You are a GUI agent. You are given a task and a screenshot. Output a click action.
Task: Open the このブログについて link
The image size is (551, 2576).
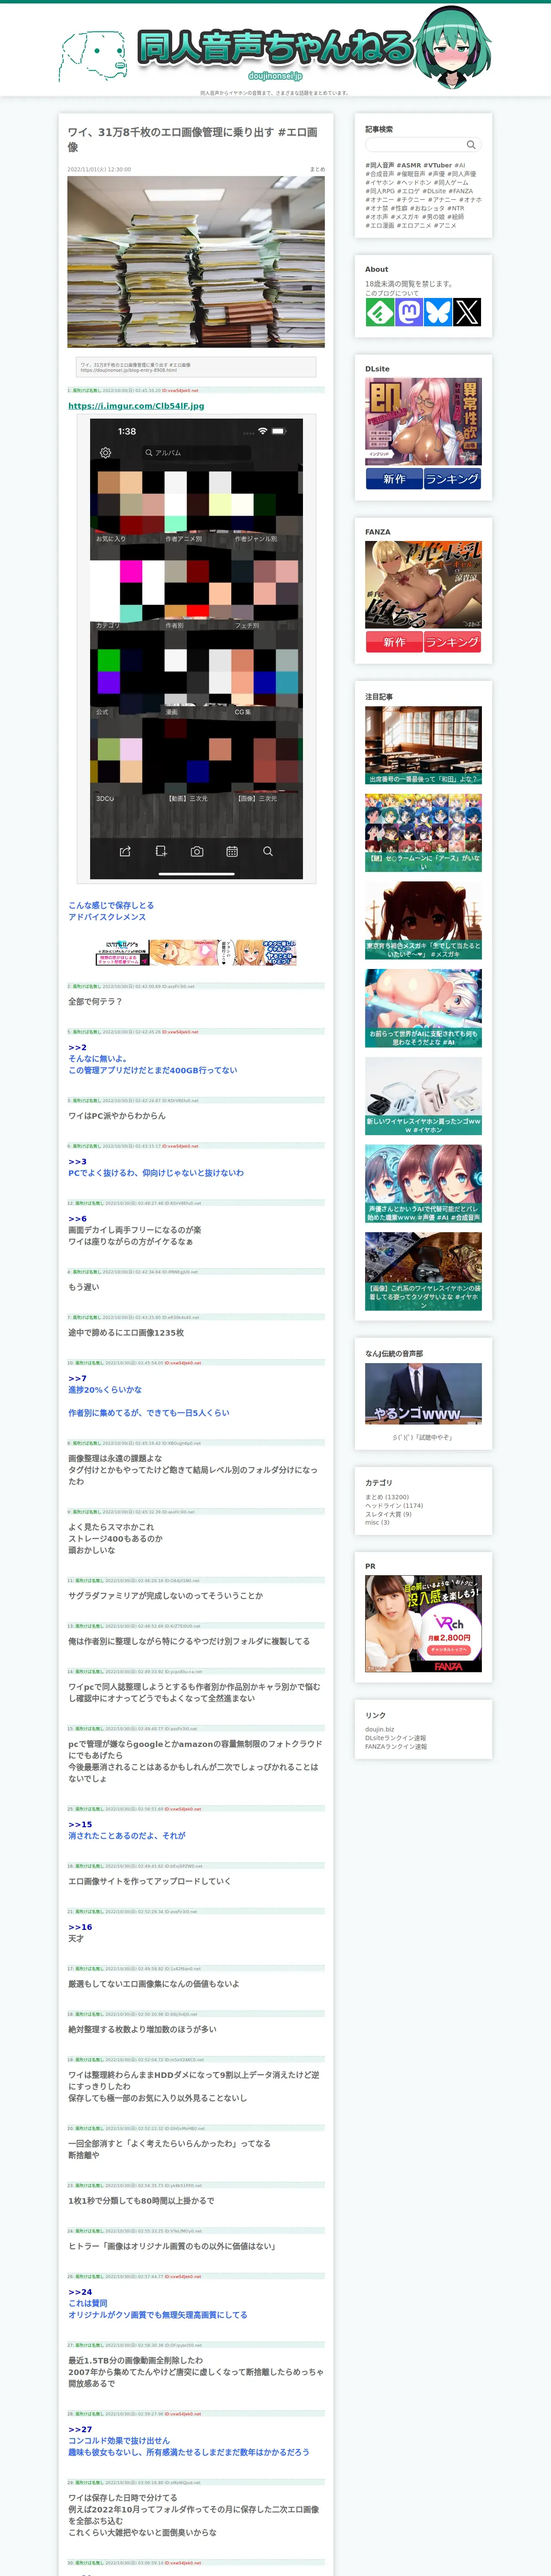[392, 293]
